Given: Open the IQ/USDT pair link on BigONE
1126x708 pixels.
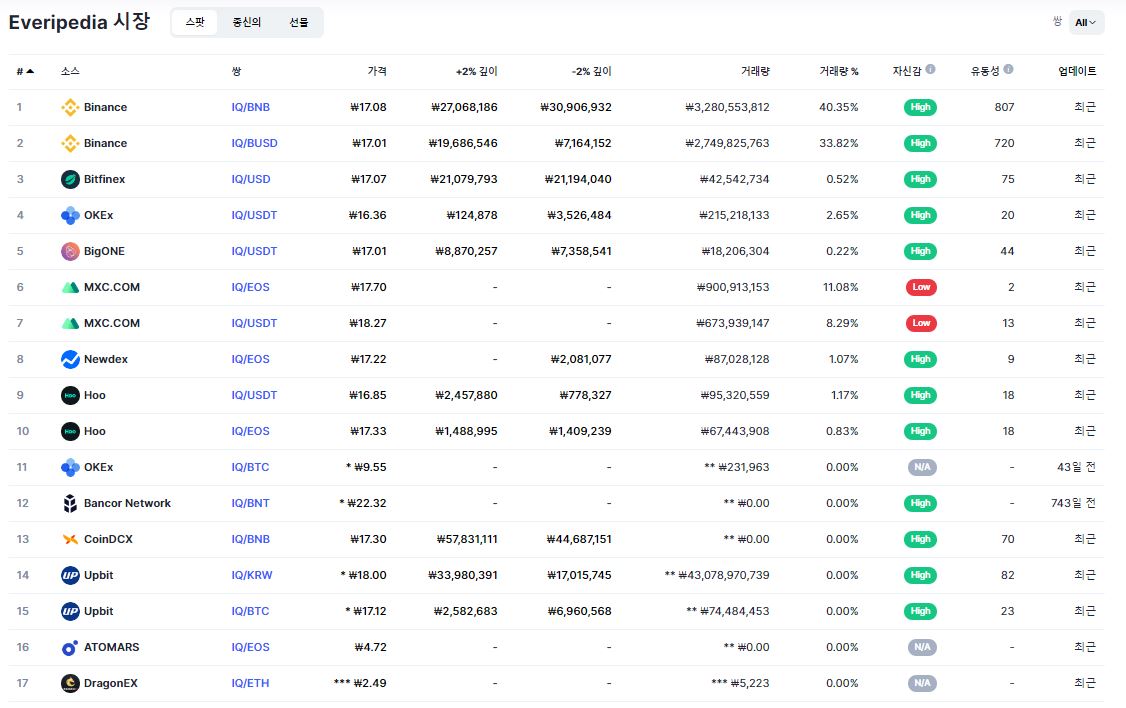Looking at the screenshot, I should click(254, 251).
